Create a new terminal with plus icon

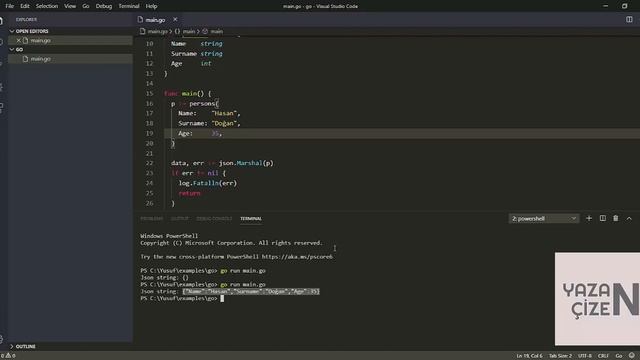tap(589, 218)
